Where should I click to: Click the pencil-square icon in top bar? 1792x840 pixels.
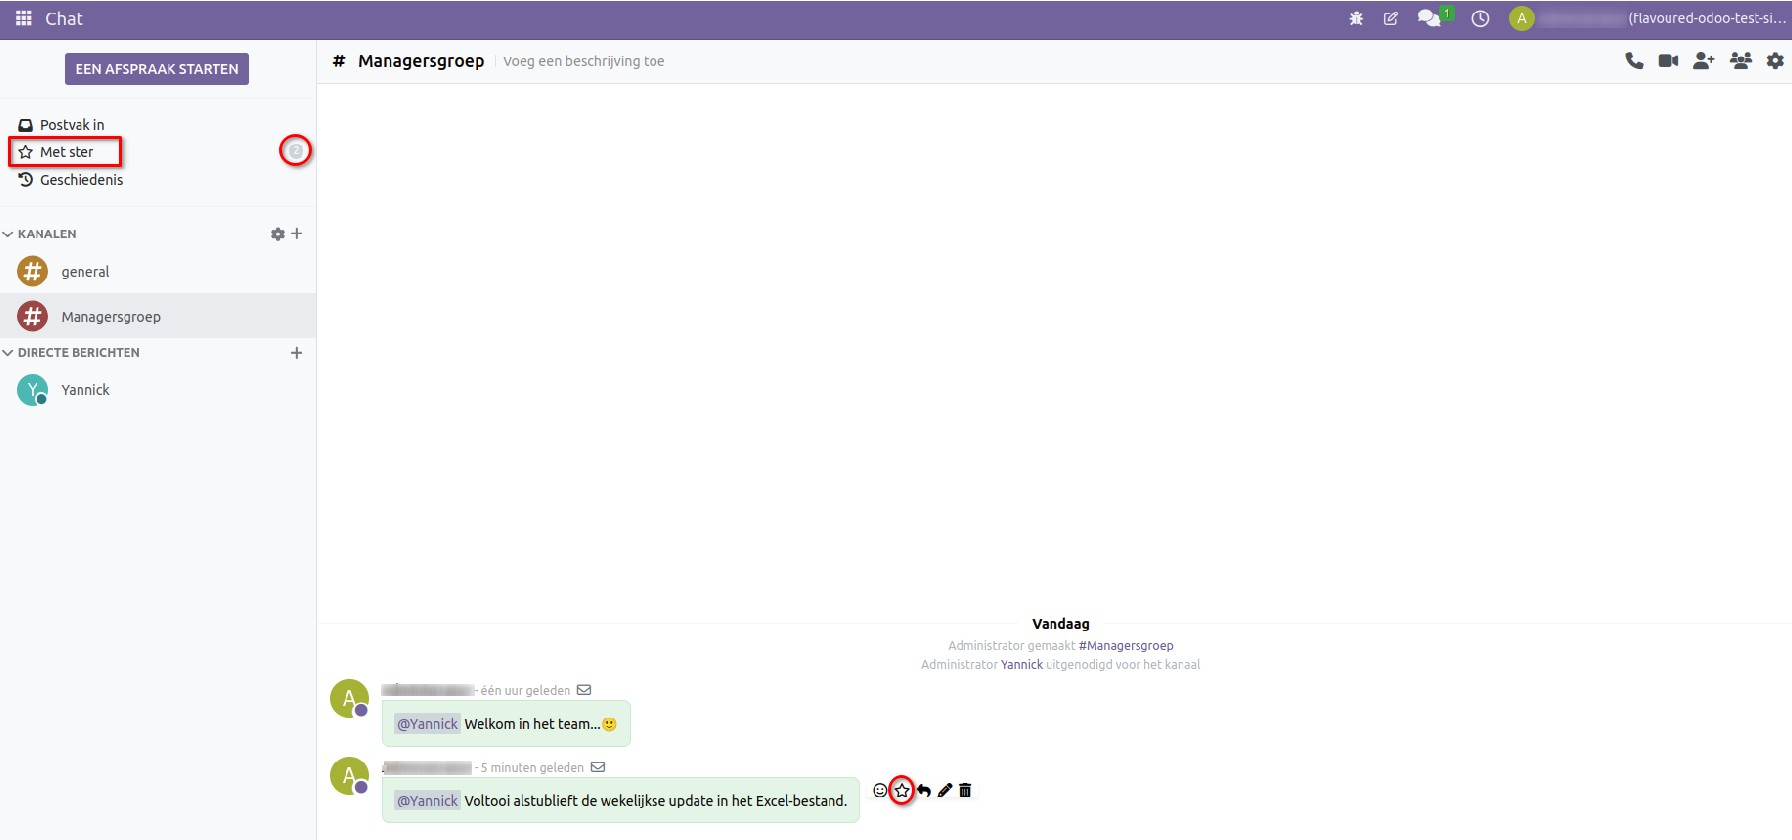point(1390,18)
